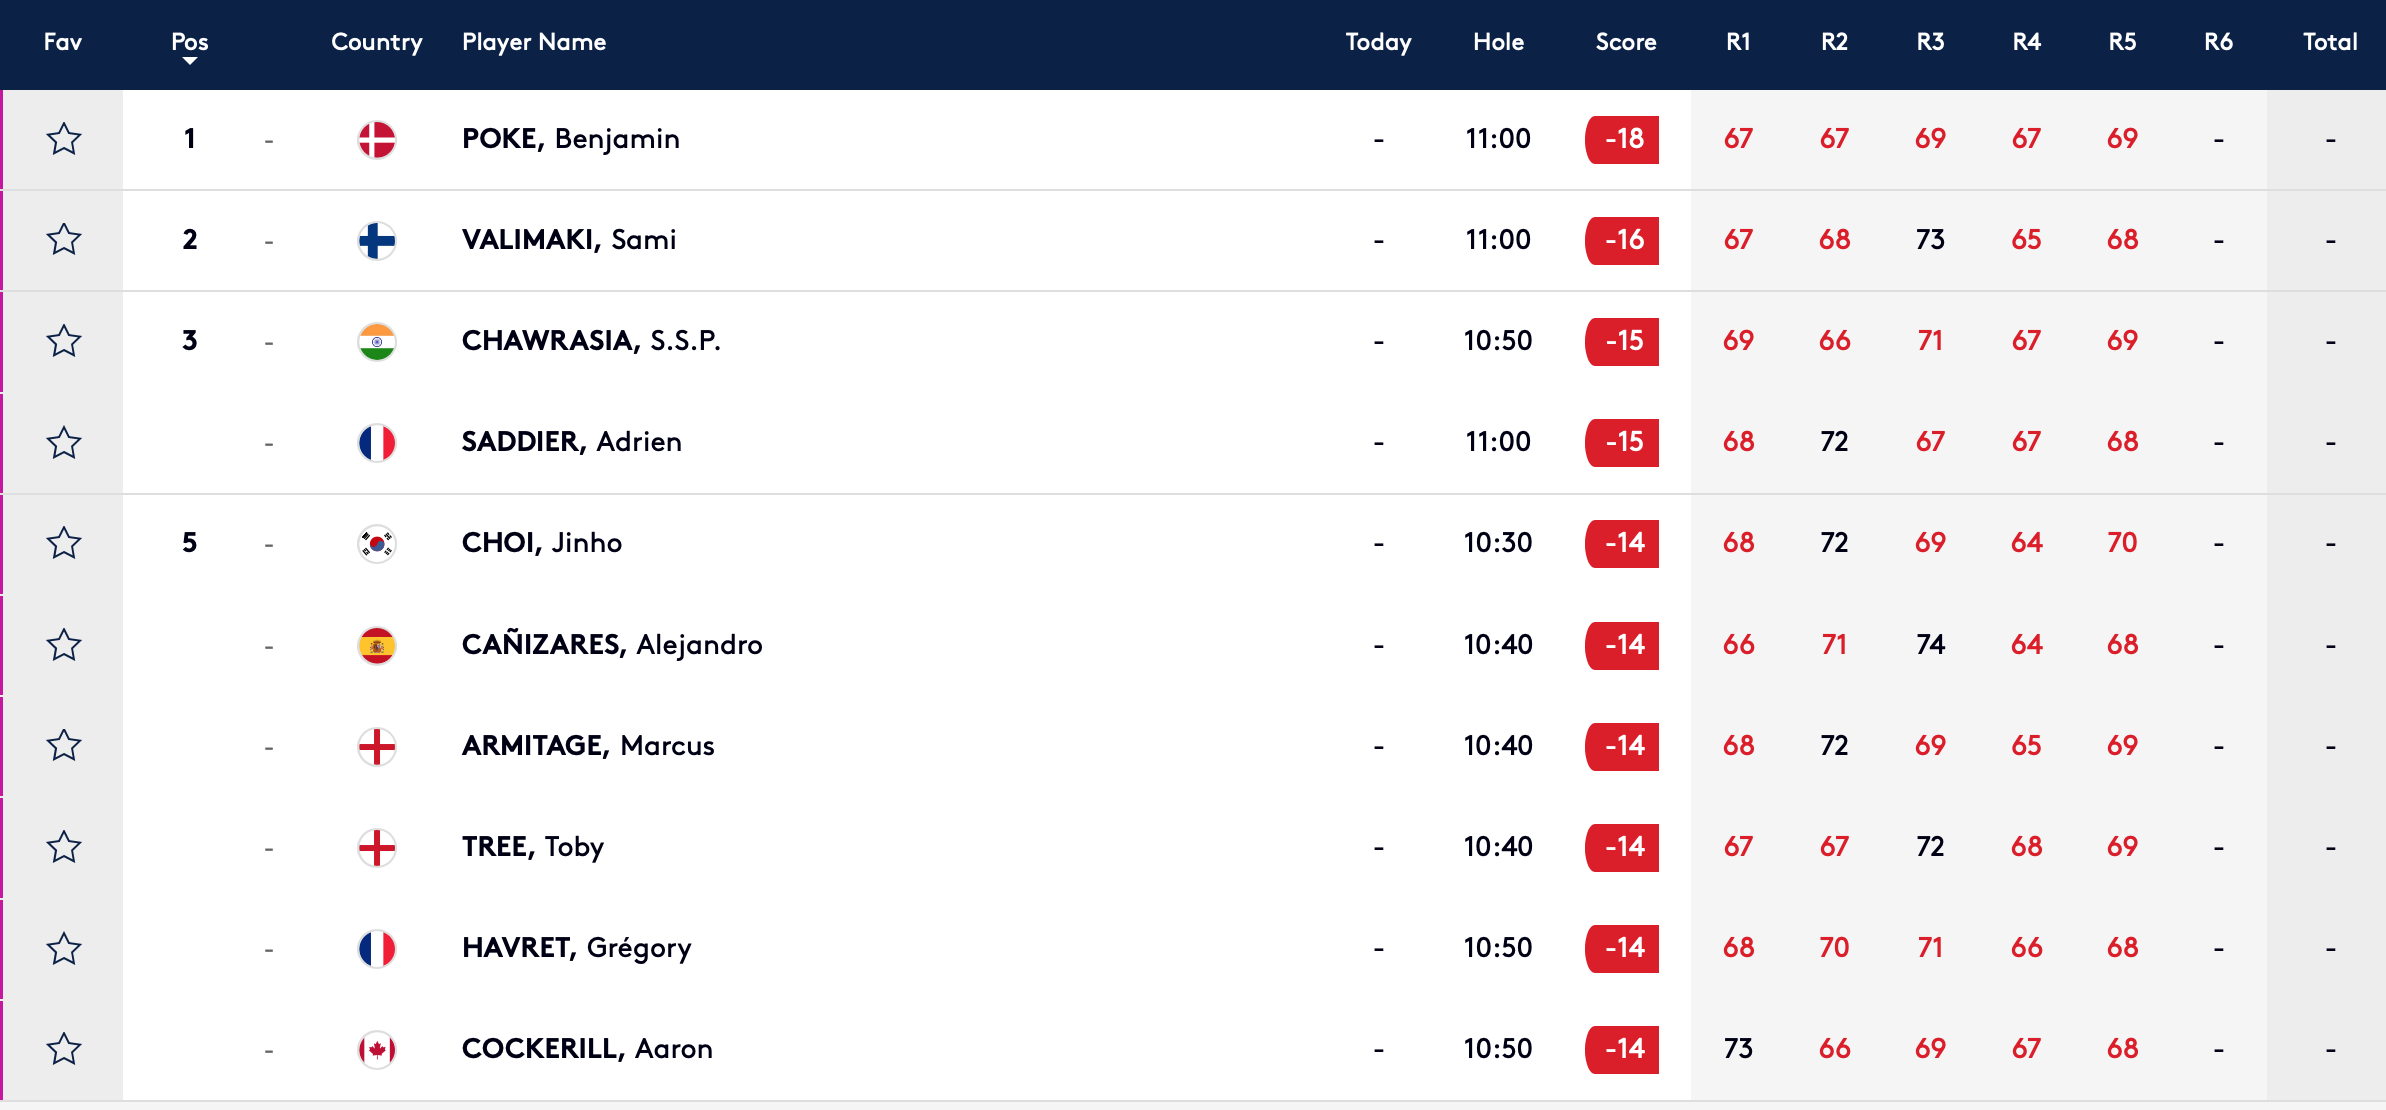Screen dimensions: 2386x1110
Task: Sort by Player Name header
Action: click(534, 42)
